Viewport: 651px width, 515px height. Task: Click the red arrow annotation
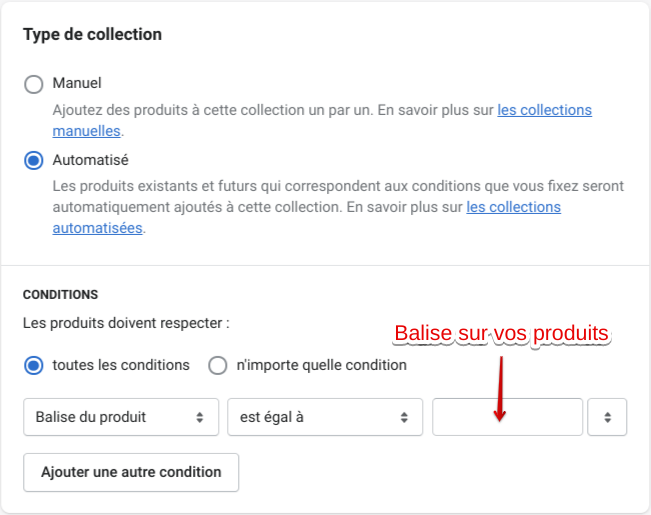(500, 385)
